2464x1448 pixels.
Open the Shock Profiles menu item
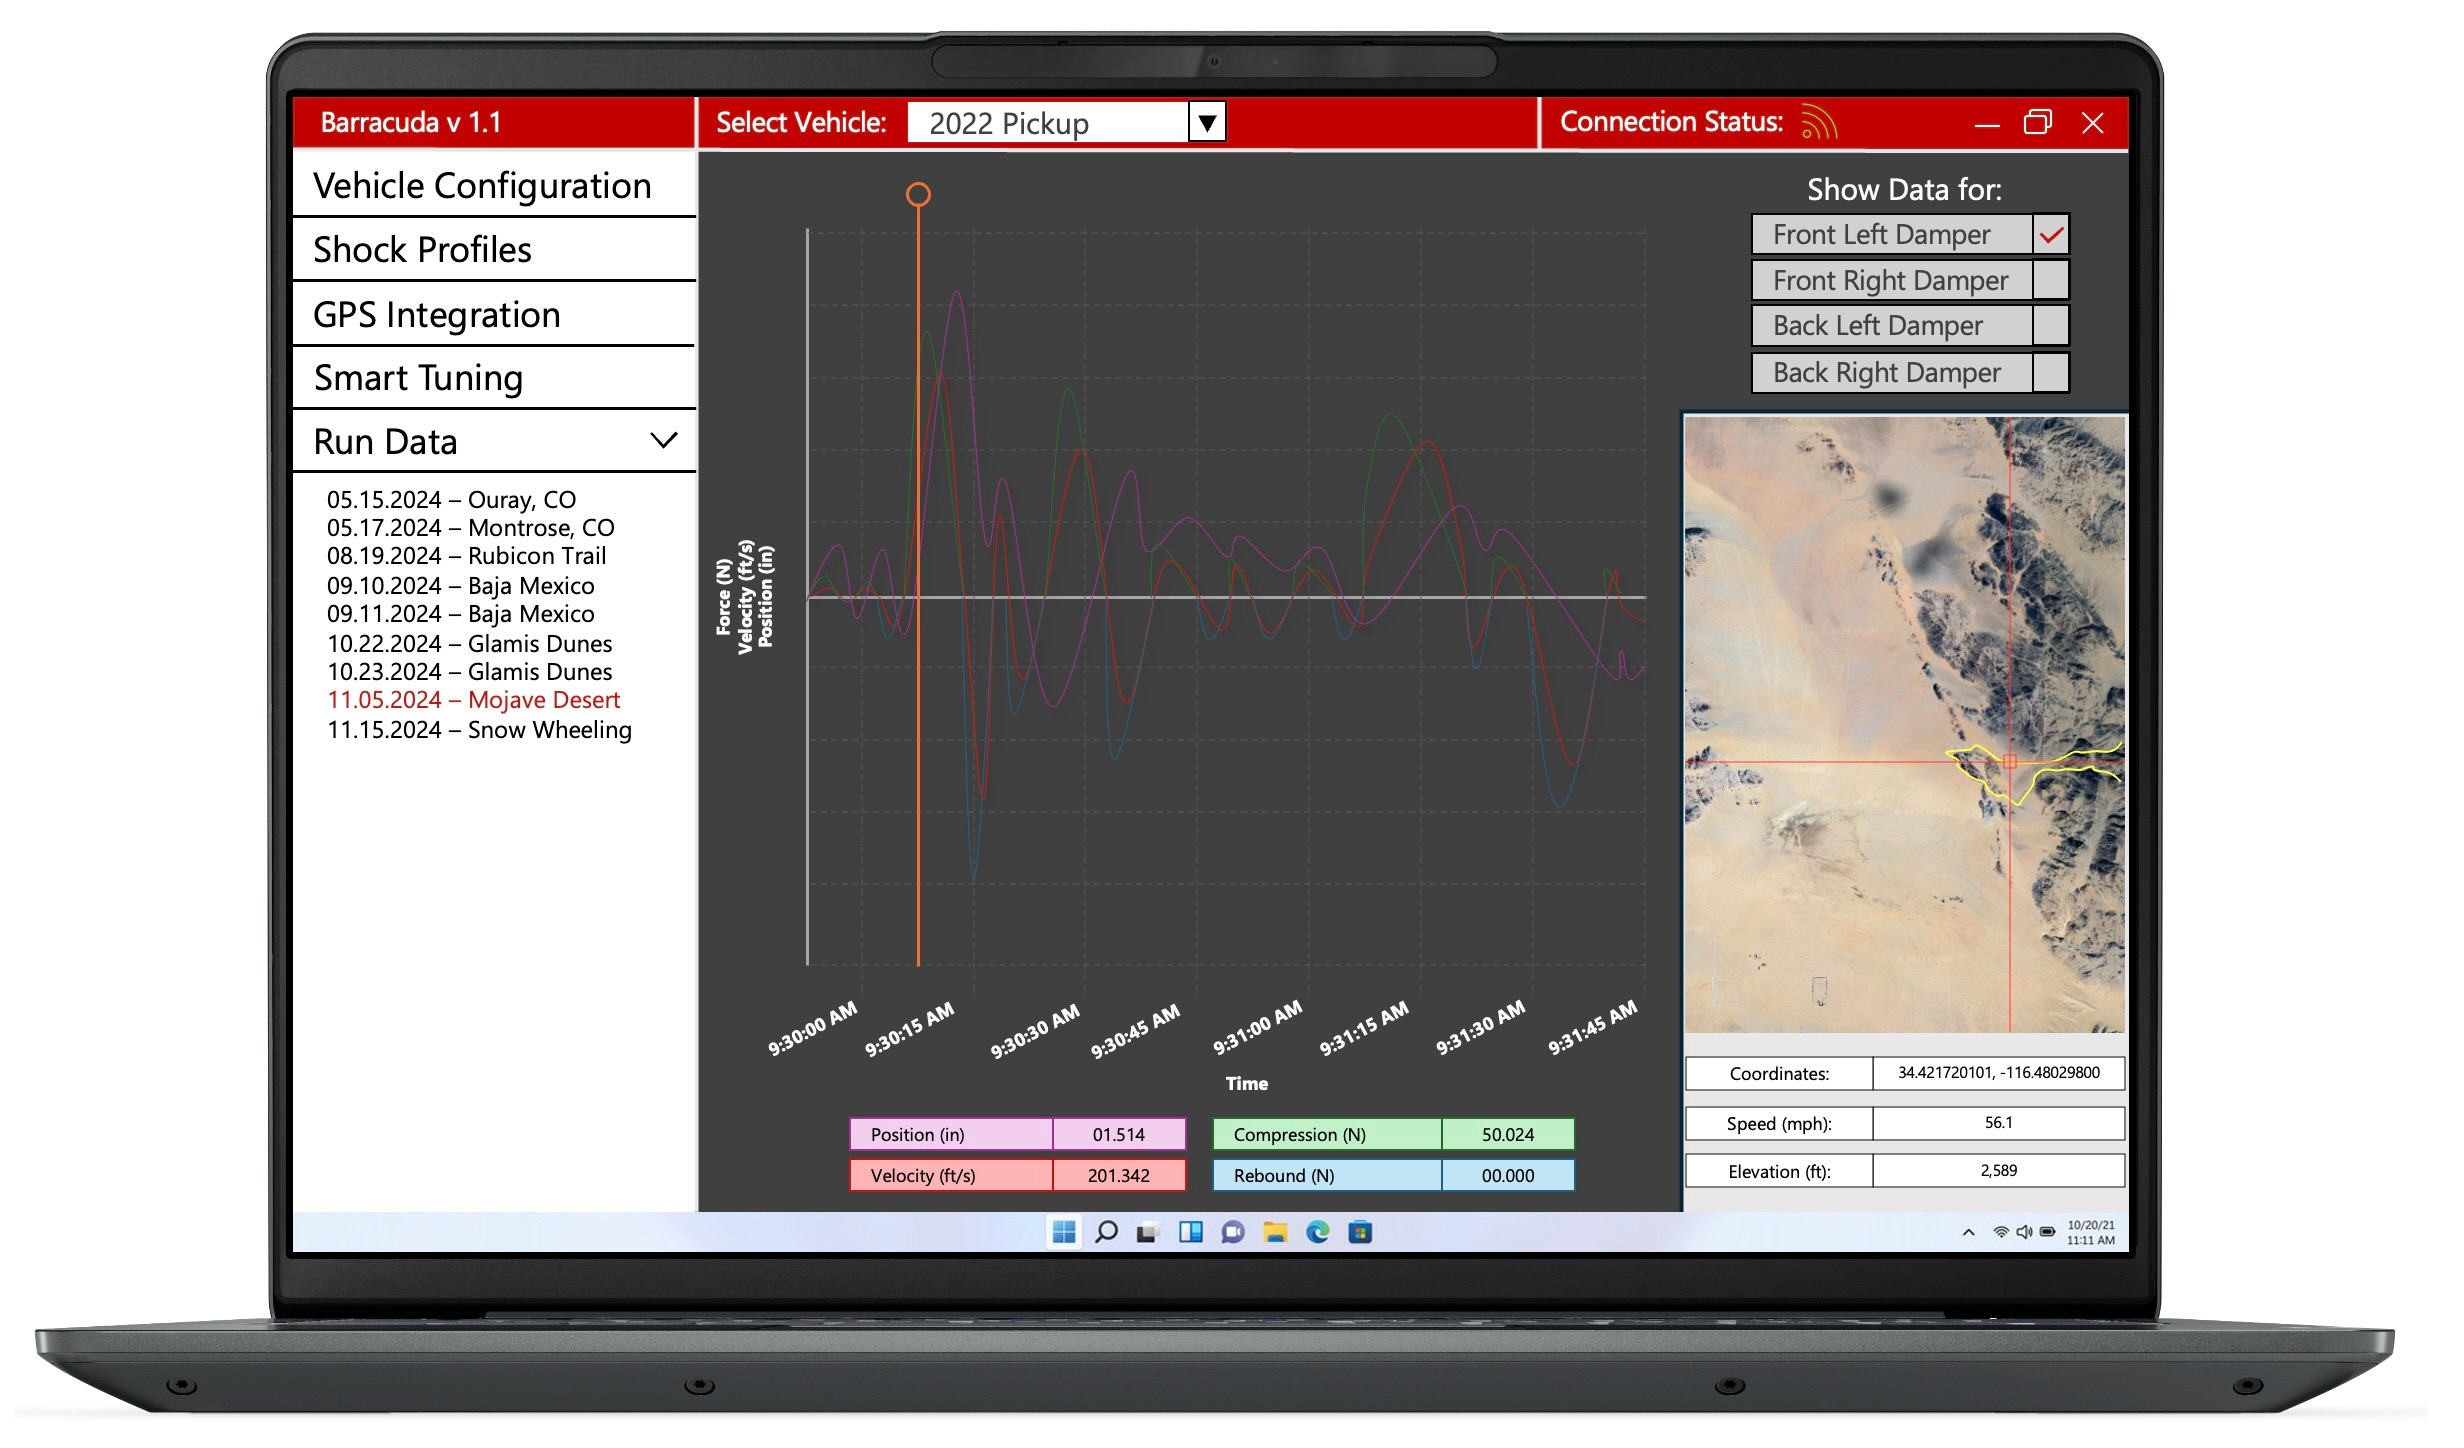(422, 250)
